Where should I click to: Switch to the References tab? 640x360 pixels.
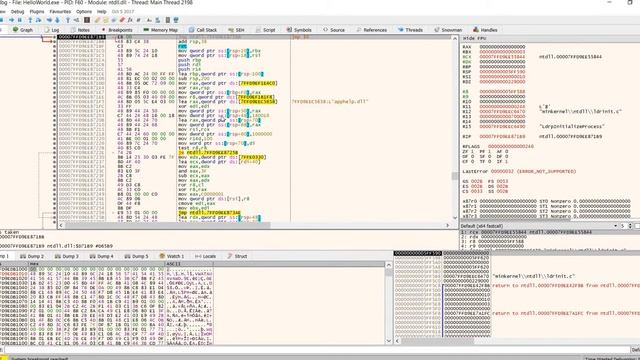pos(371,30)
